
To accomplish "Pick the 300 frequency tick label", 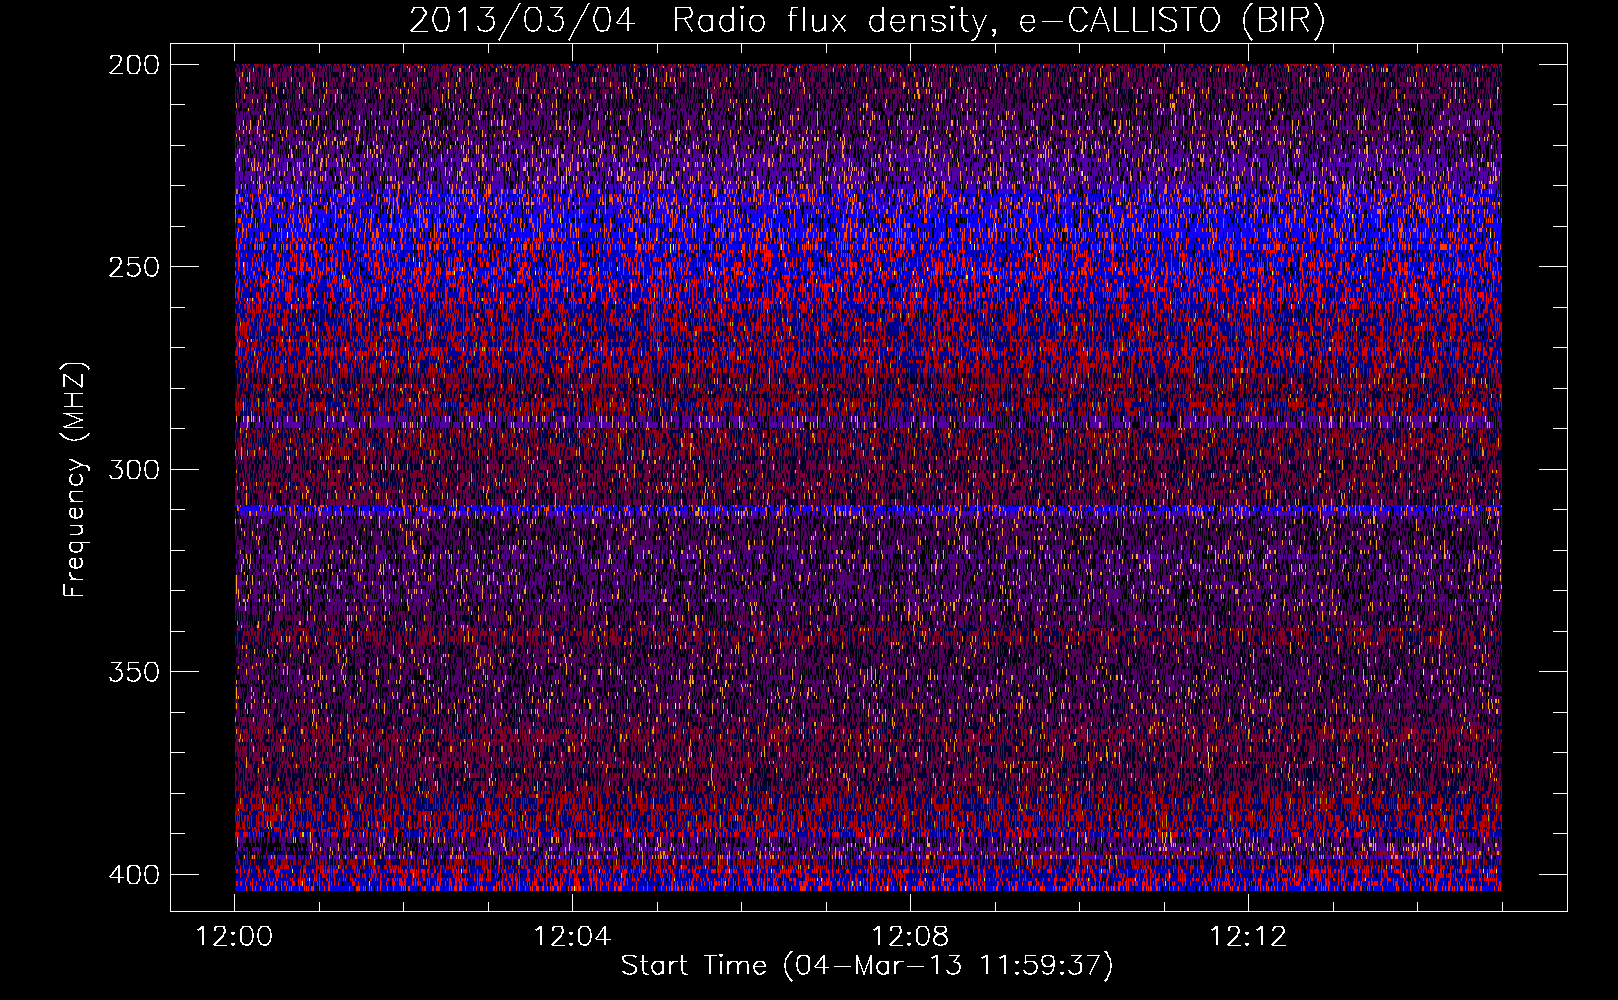I will coord(133,470).
